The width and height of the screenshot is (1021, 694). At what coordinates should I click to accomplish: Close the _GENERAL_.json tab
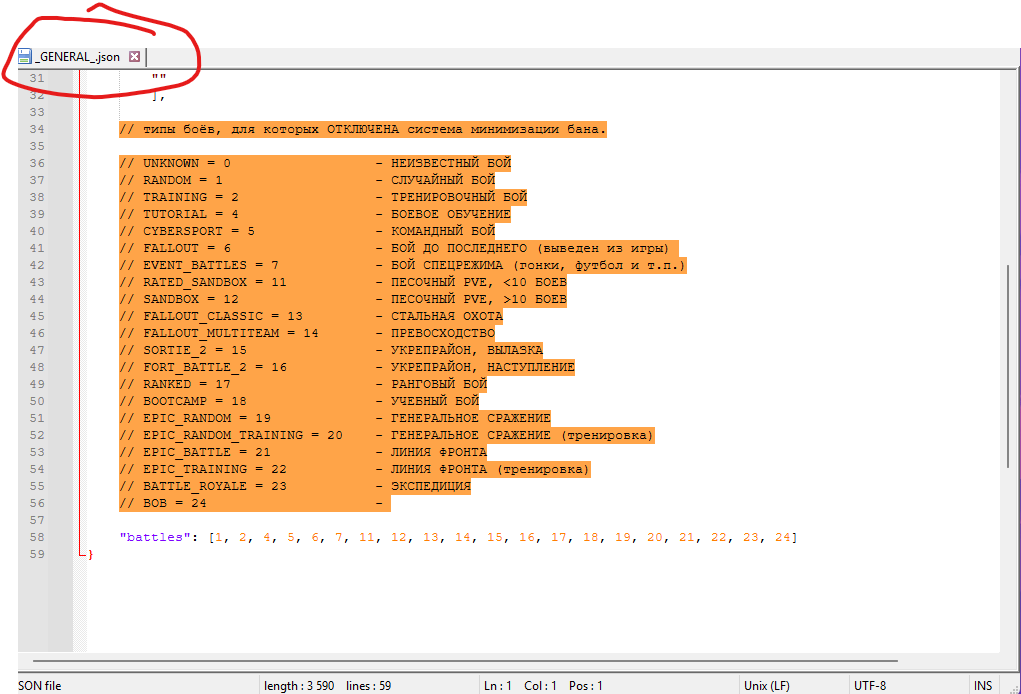135,57
